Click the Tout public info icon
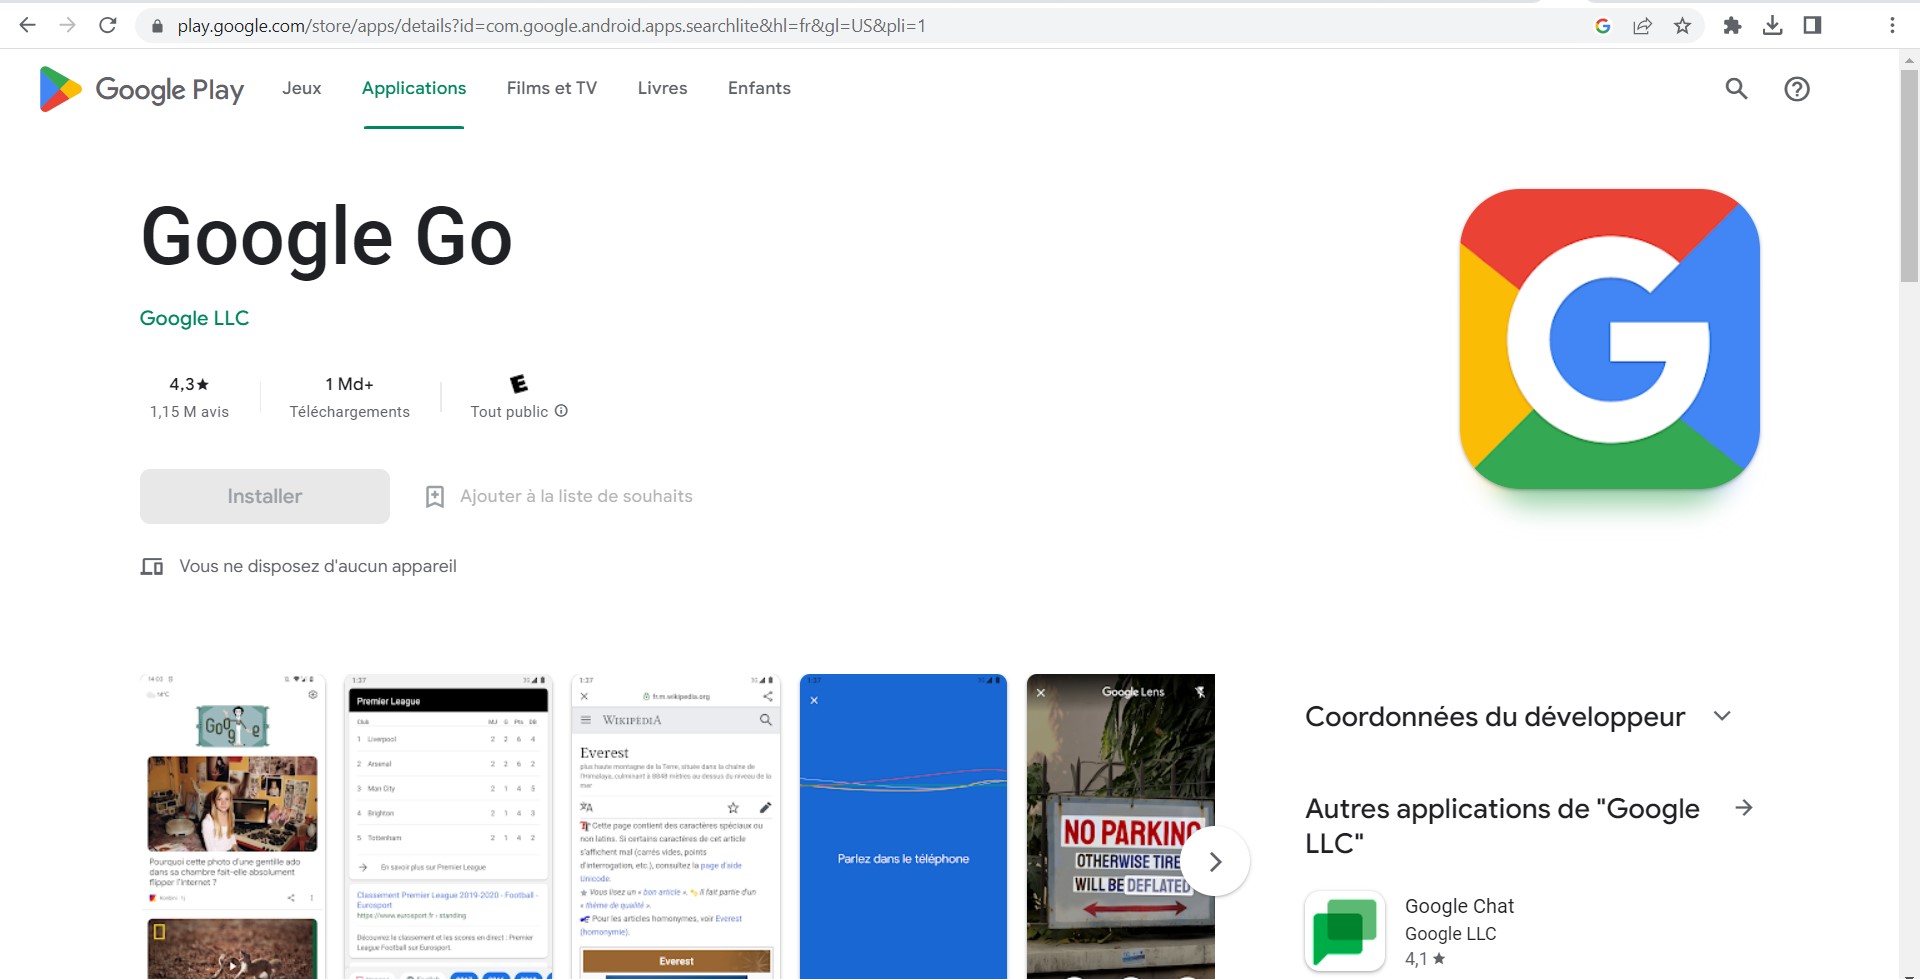The image size is (1920, 979). pyautogui.click(x=561, y=411)
